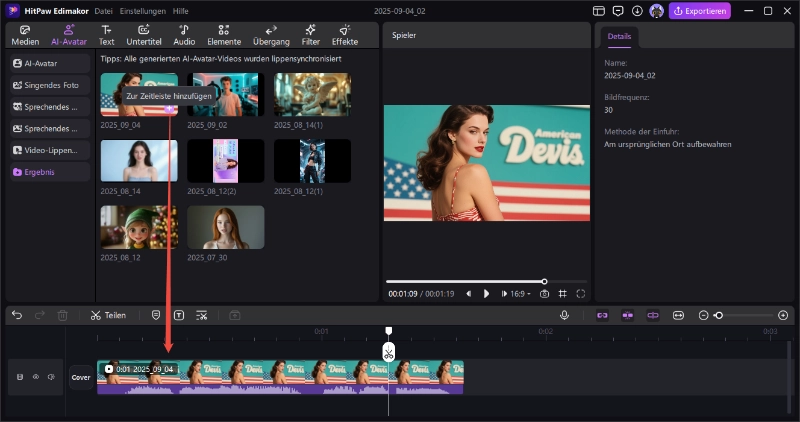Screen dimensions: 800x422
Task: Open the user account avatar
Action: (x=656, y=11)
